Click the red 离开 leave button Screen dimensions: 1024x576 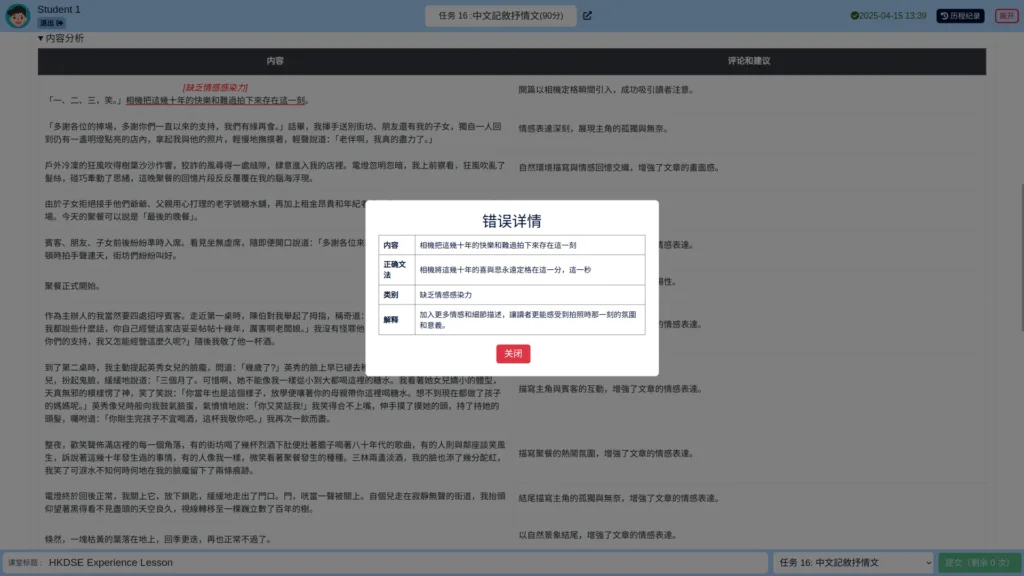[x=1006, y=16]
